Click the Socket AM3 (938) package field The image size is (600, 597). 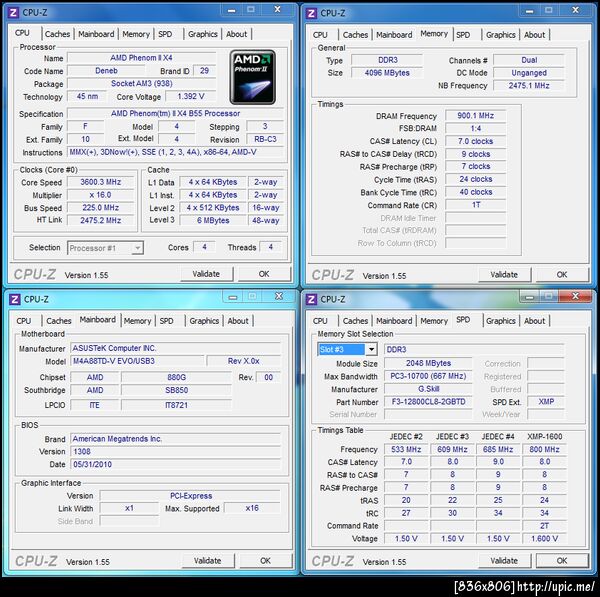click(x=142, y=83)
